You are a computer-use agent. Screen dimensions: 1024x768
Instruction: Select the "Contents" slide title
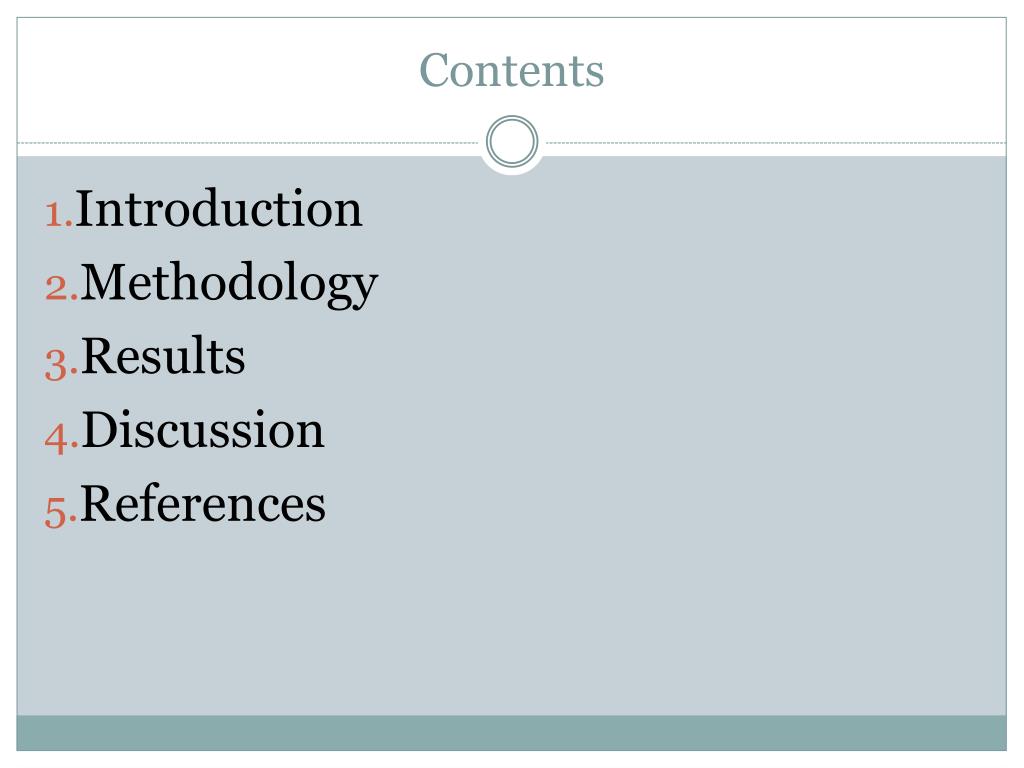coord(511,70)
